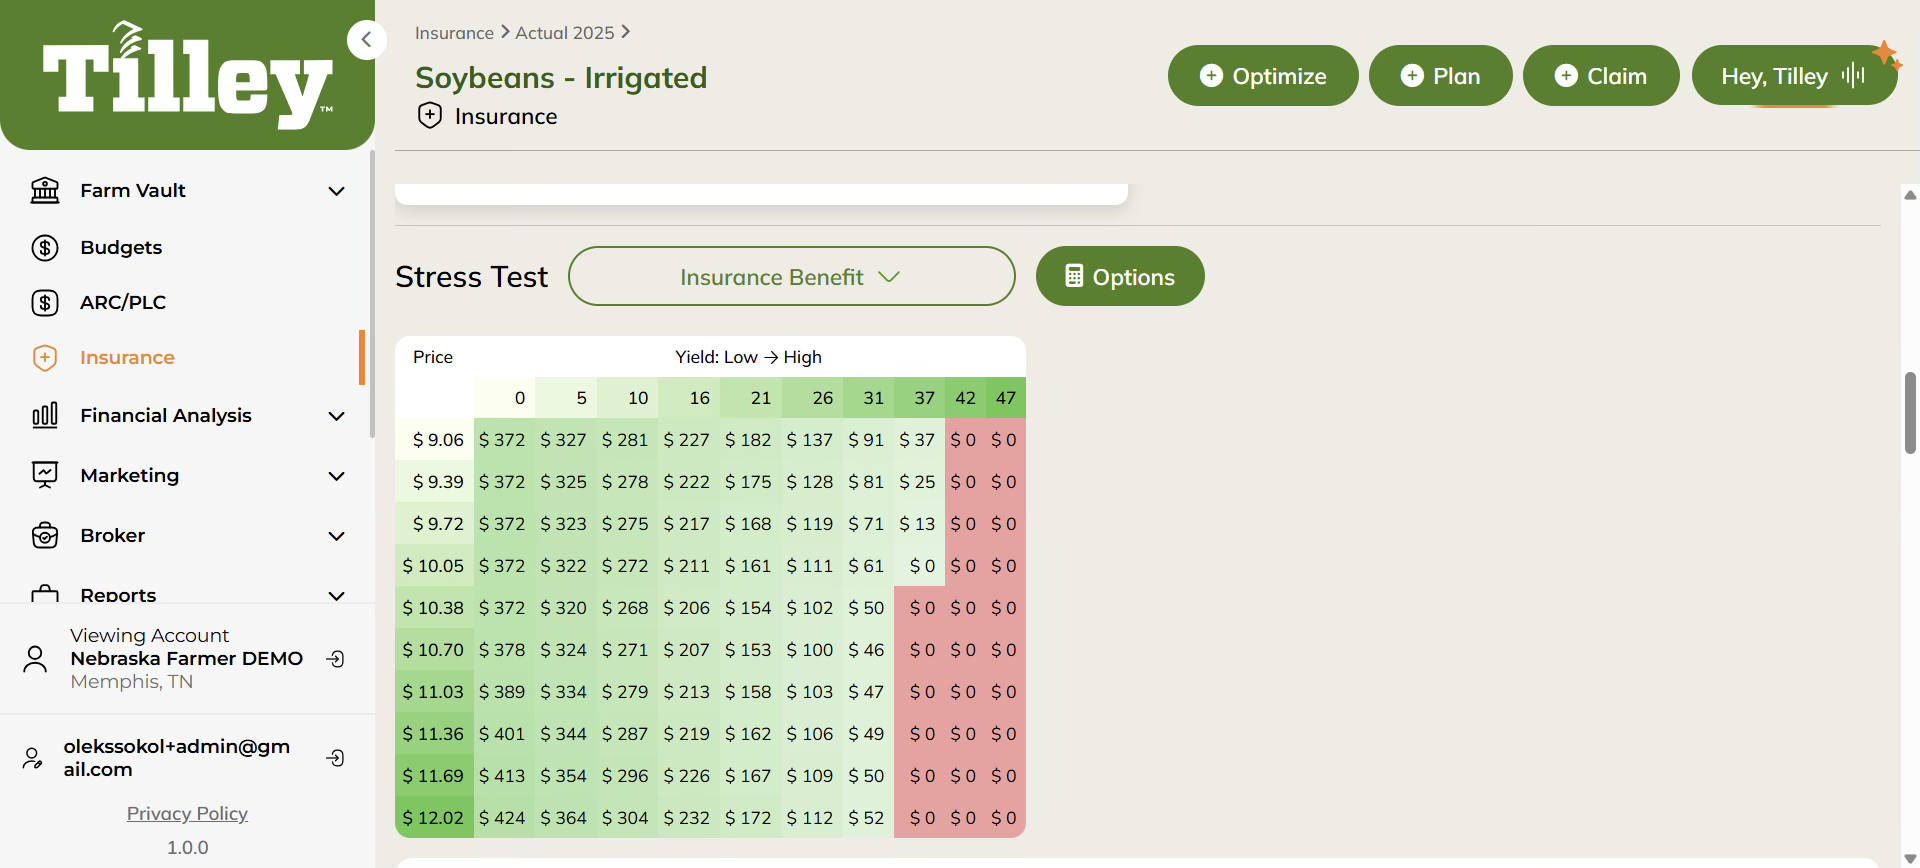Click the Marketing presentation-board icon
1920x868 pixels.
[45, 475]
